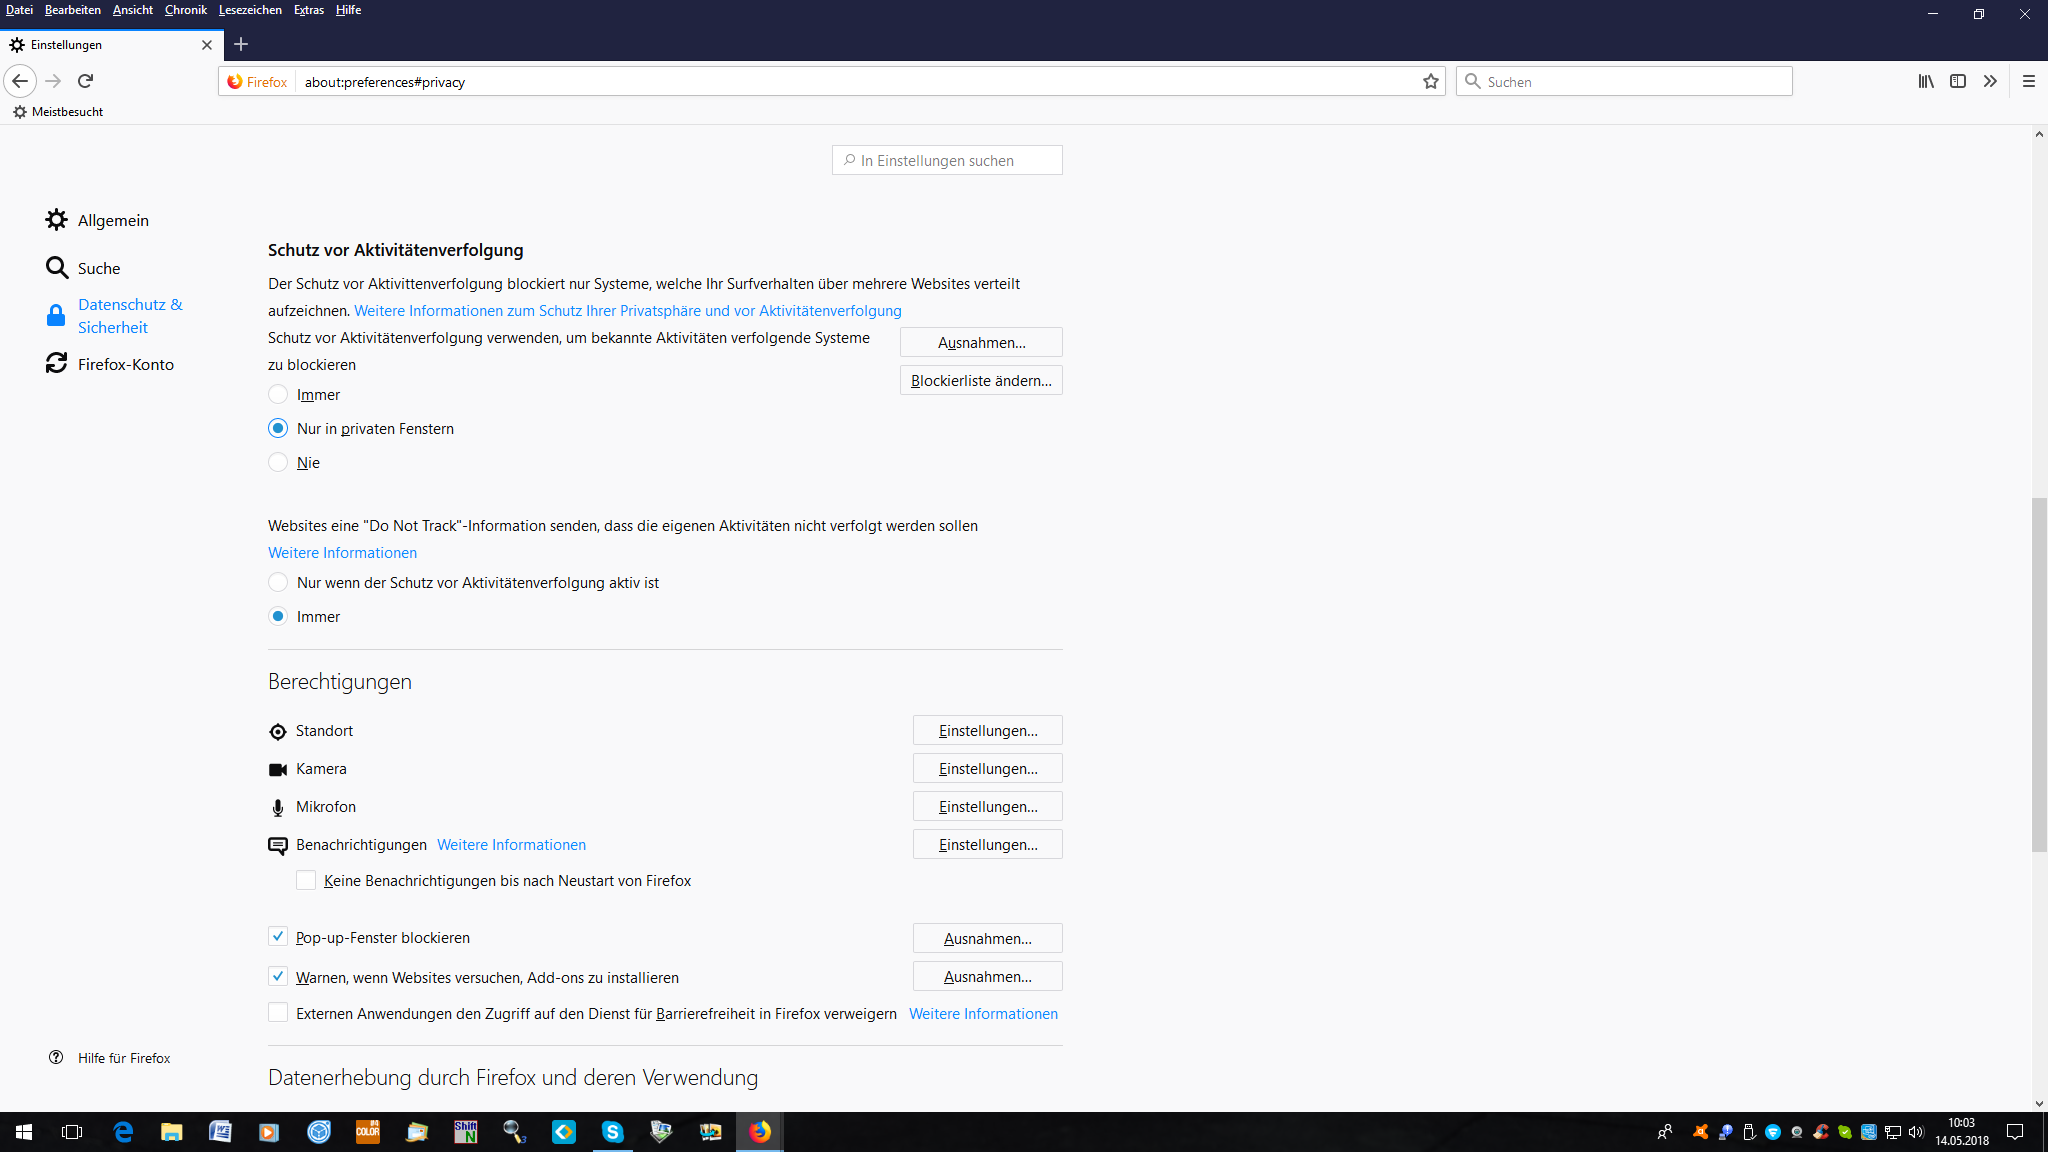Switch to 'Allgemein' settings category
The width and height of the screenshot is (2048, 1152).
112,220
